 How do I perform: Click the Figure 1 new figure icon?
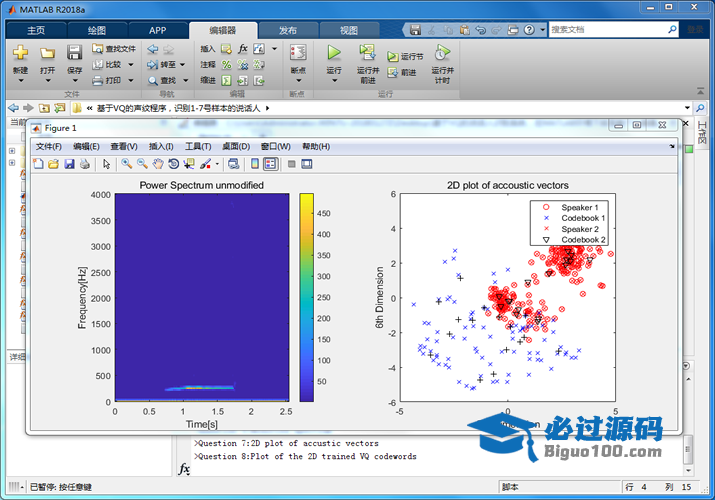pos(38,164)
